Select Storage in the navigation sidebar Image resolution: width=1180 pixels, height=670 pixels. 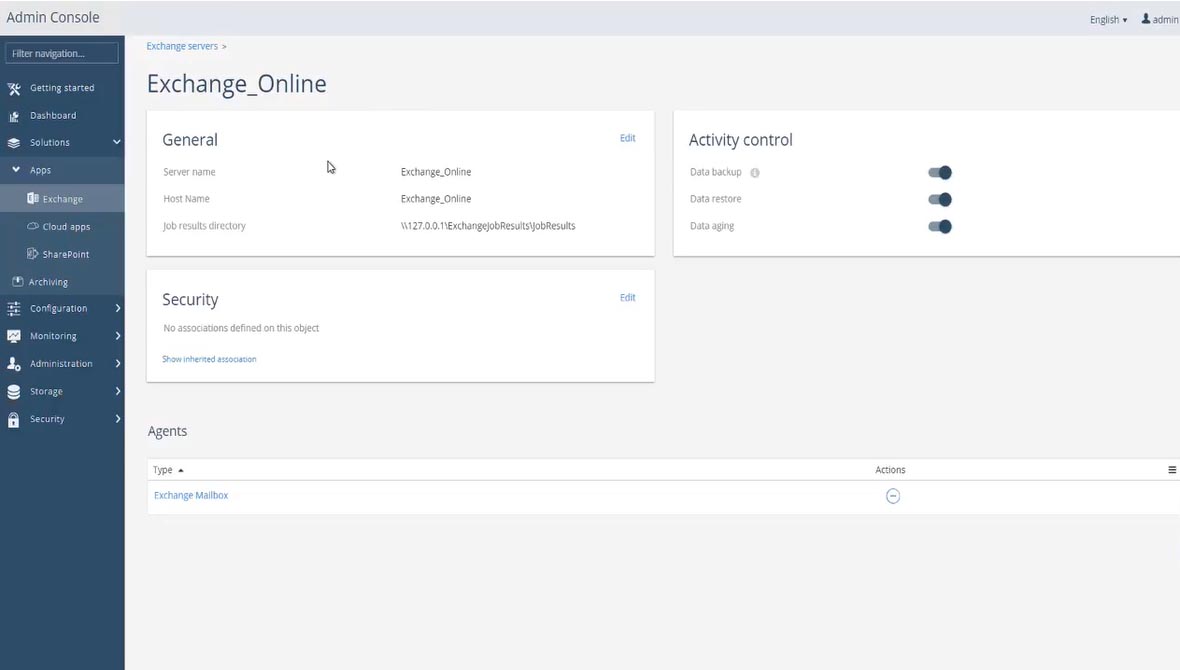point(46,392)
